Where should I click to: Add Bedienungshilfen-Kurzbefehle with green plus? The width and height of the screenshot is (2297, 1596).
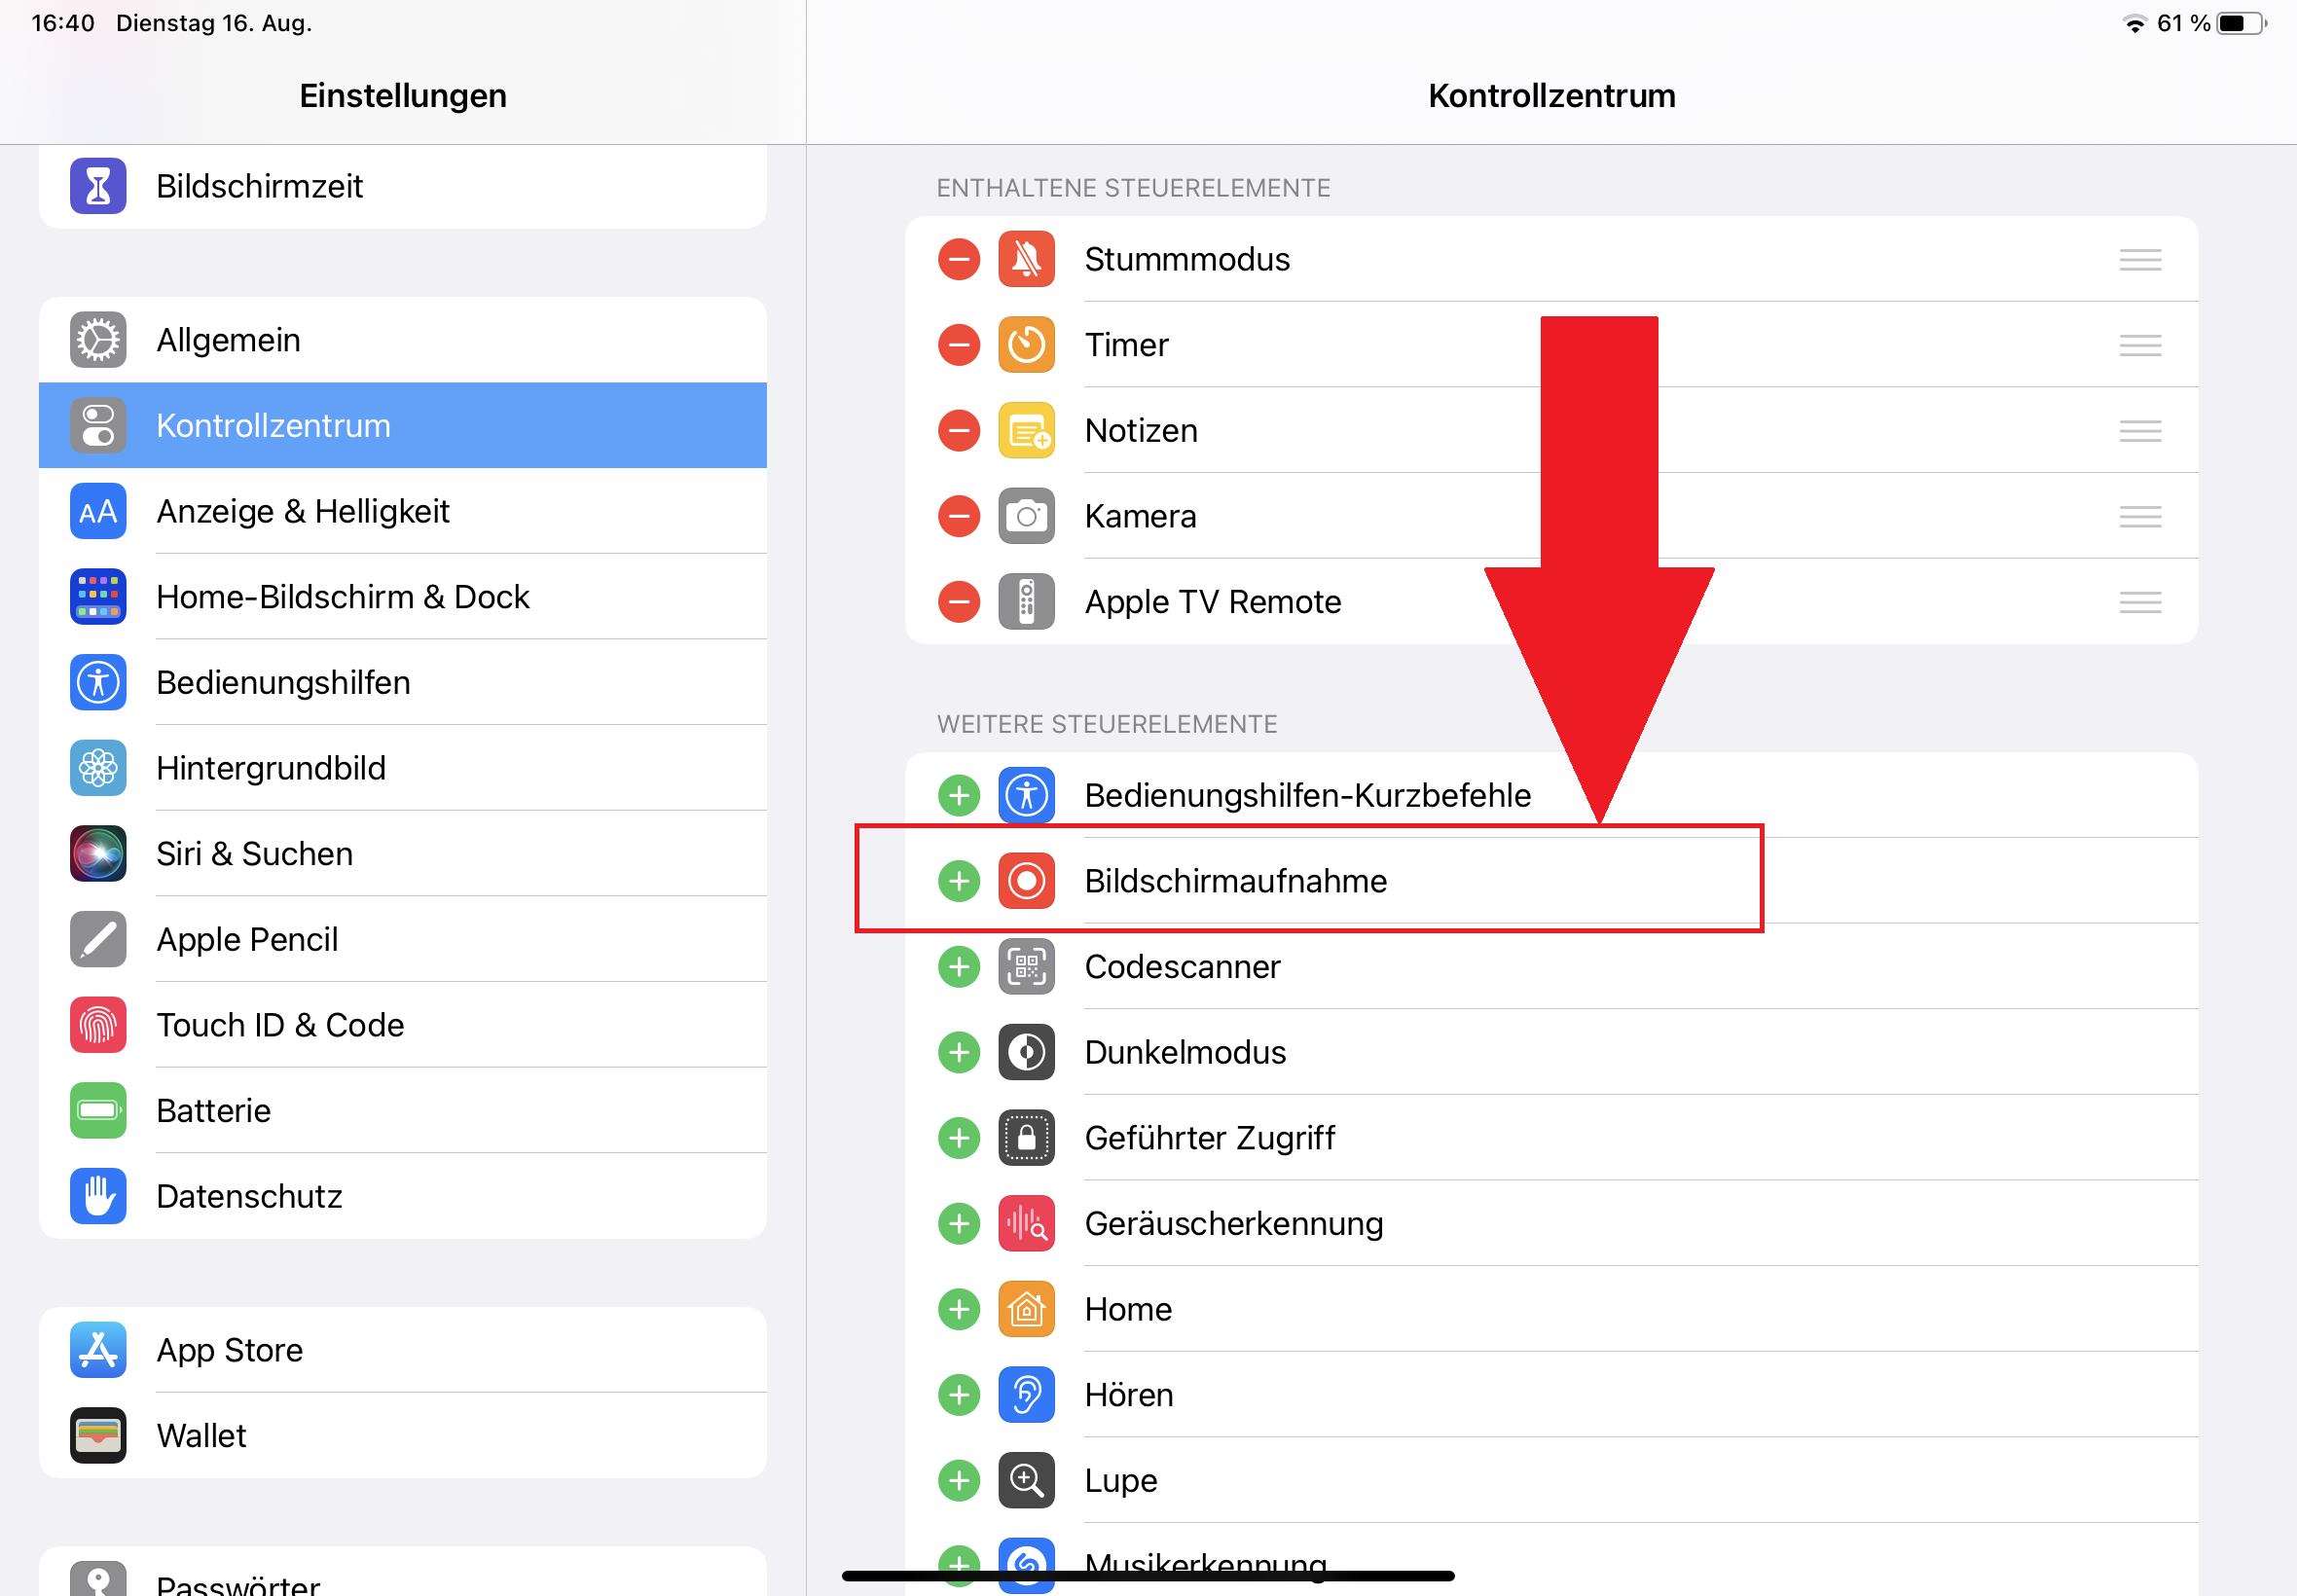(959, 796)
